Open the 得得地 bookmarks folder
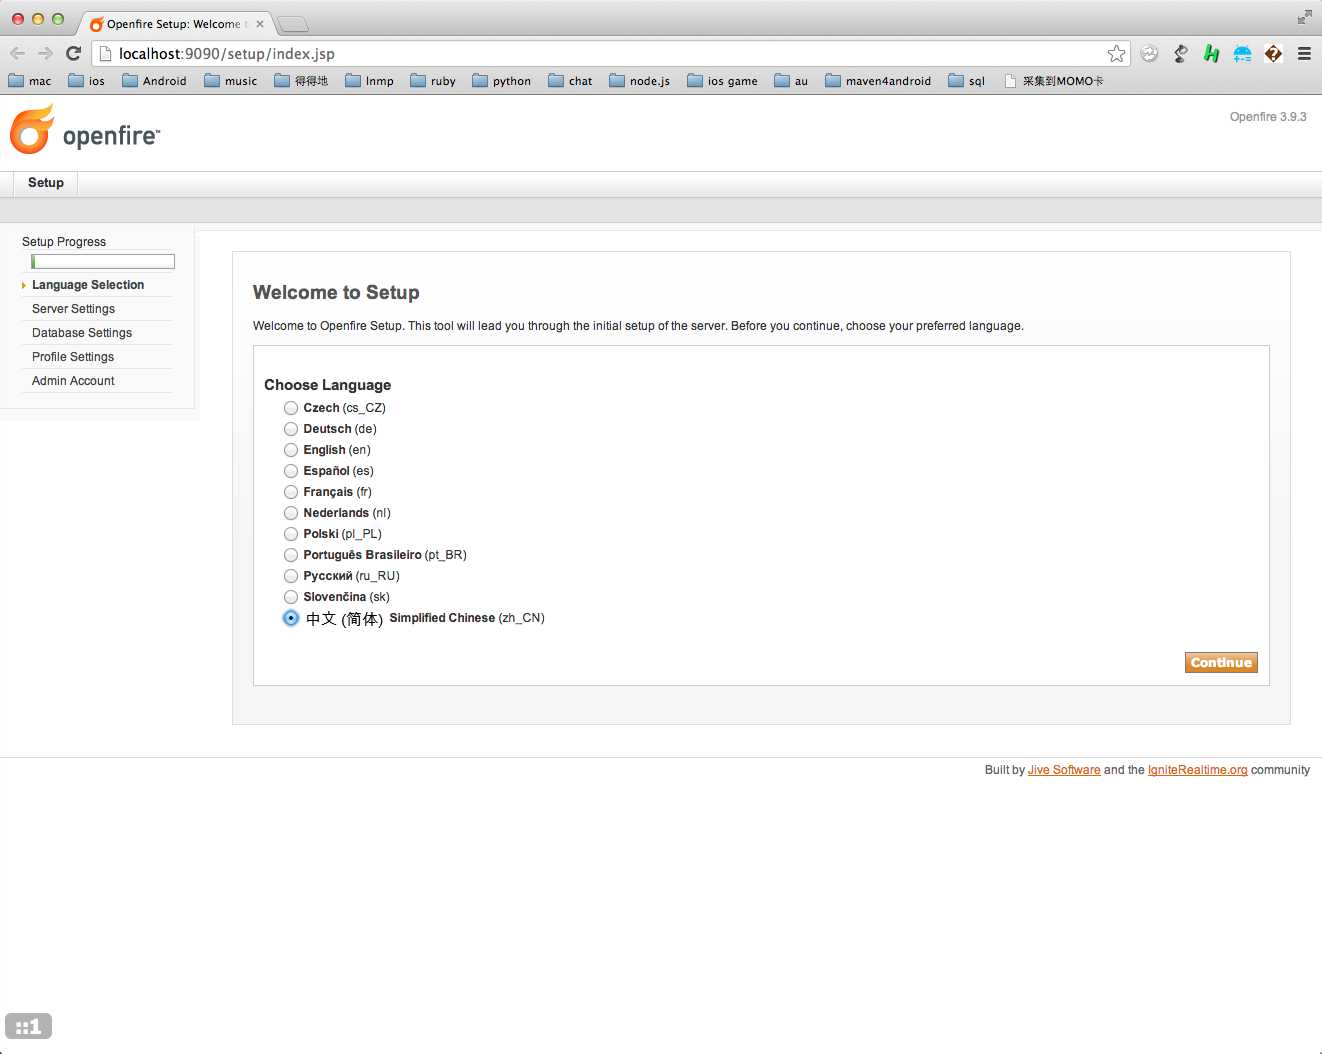This screenshot has width=1322, height=1054. click(x=301, y=81)
